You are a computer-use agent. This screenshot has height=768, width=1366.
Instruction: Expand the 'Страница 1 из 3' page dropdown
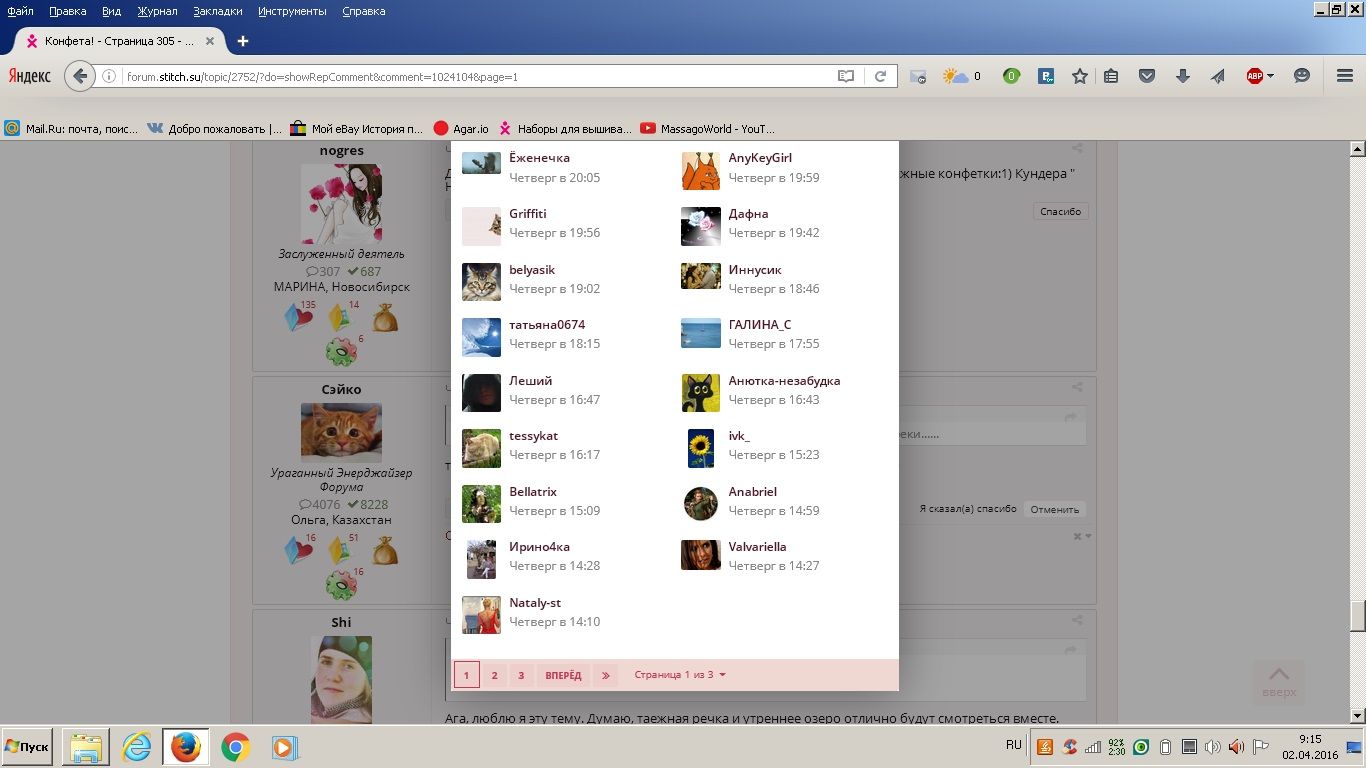tap(680, 675)
